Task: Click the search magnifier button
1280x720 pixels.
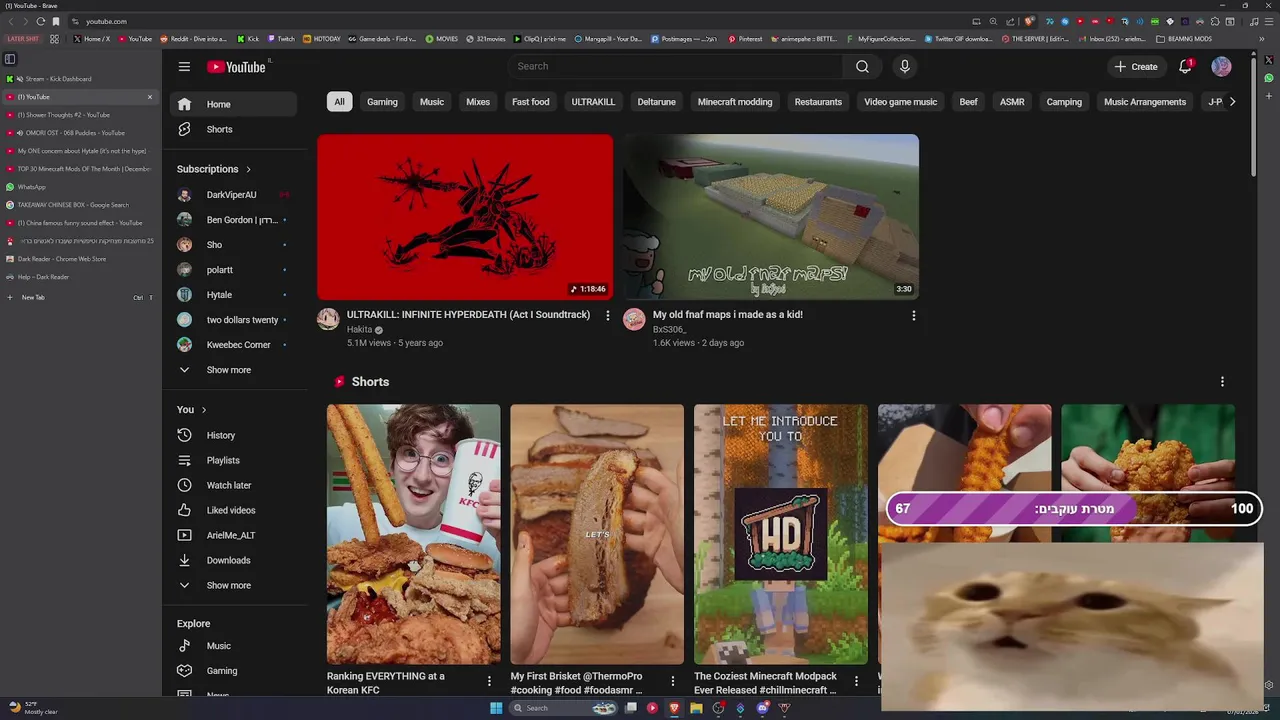Action: tap(862, 66)
